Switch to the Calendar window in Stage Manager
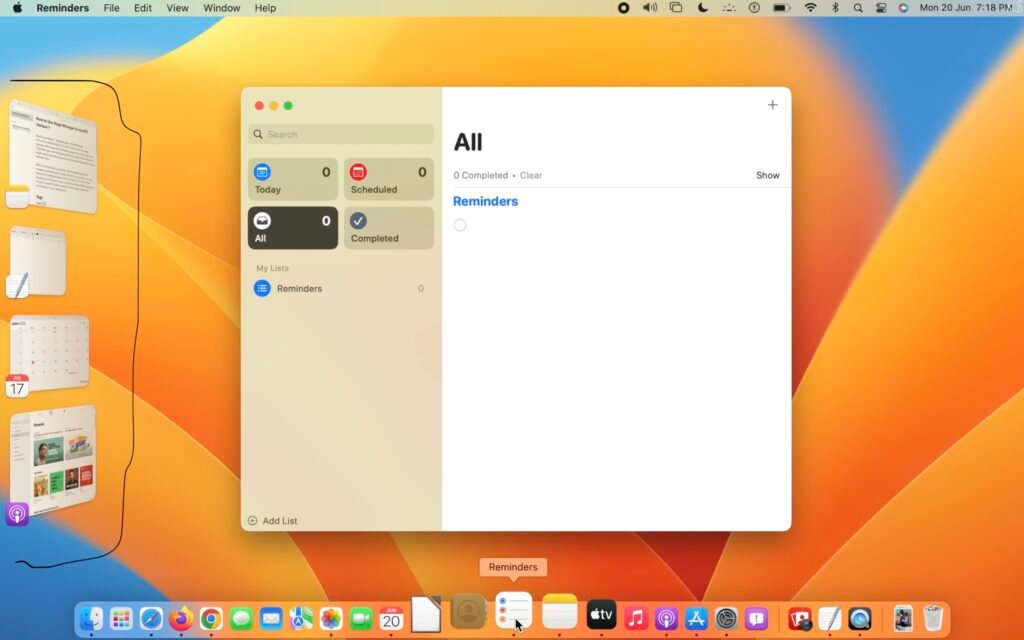The width and height of the screenshot is (1024, 640). click(x=50, y=353)
